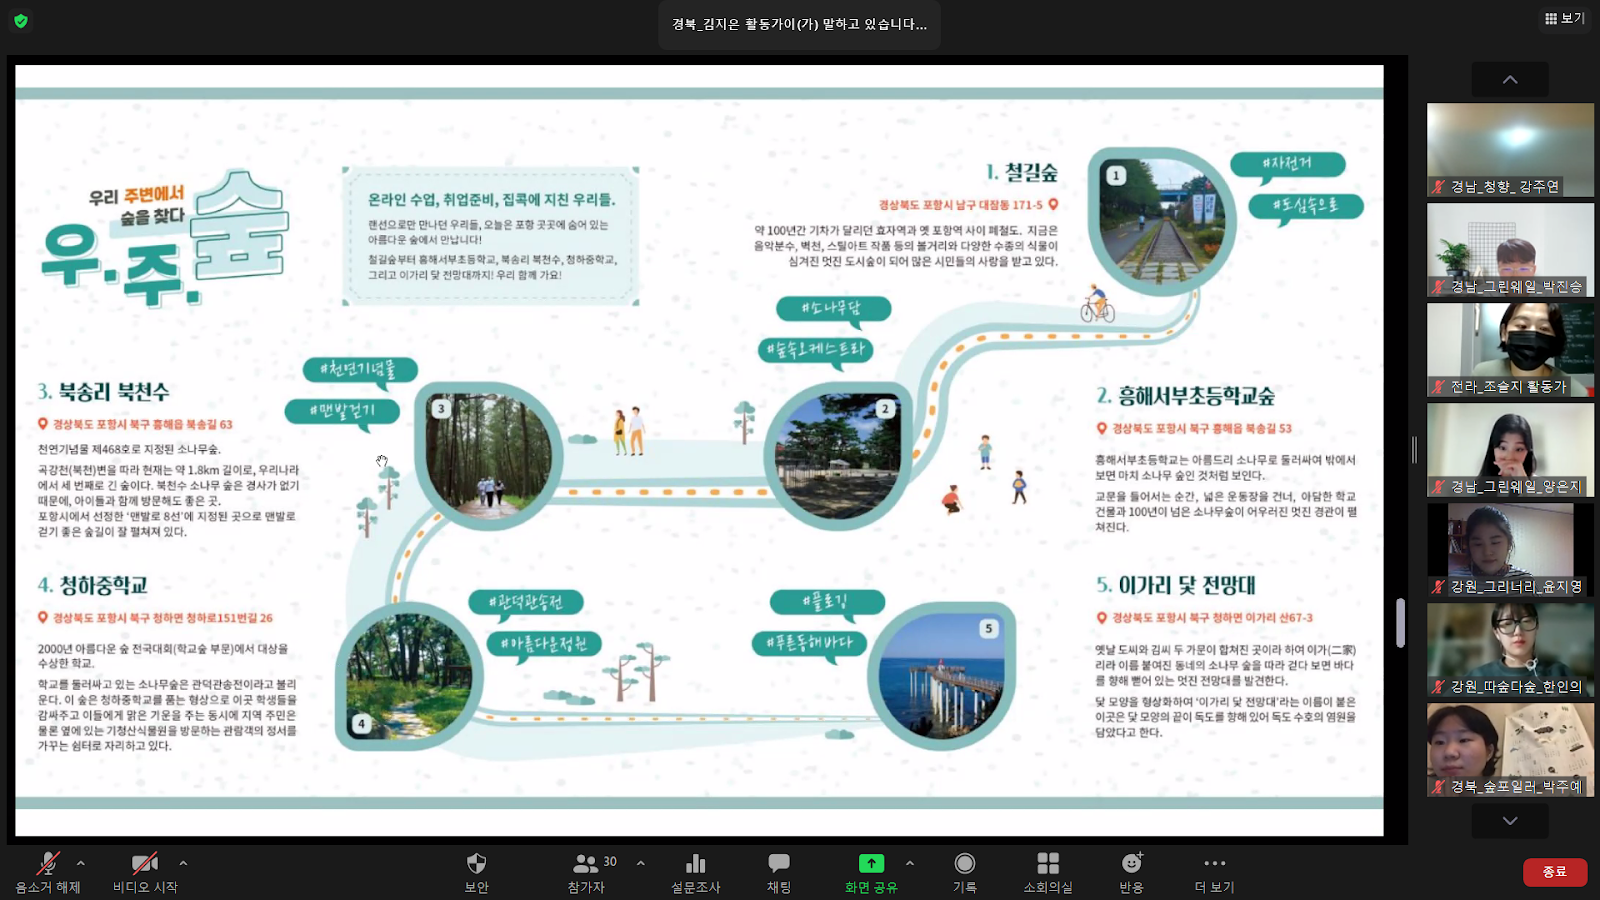Select video tile 경남_그린웨일_박진승

coord(1510,250)
